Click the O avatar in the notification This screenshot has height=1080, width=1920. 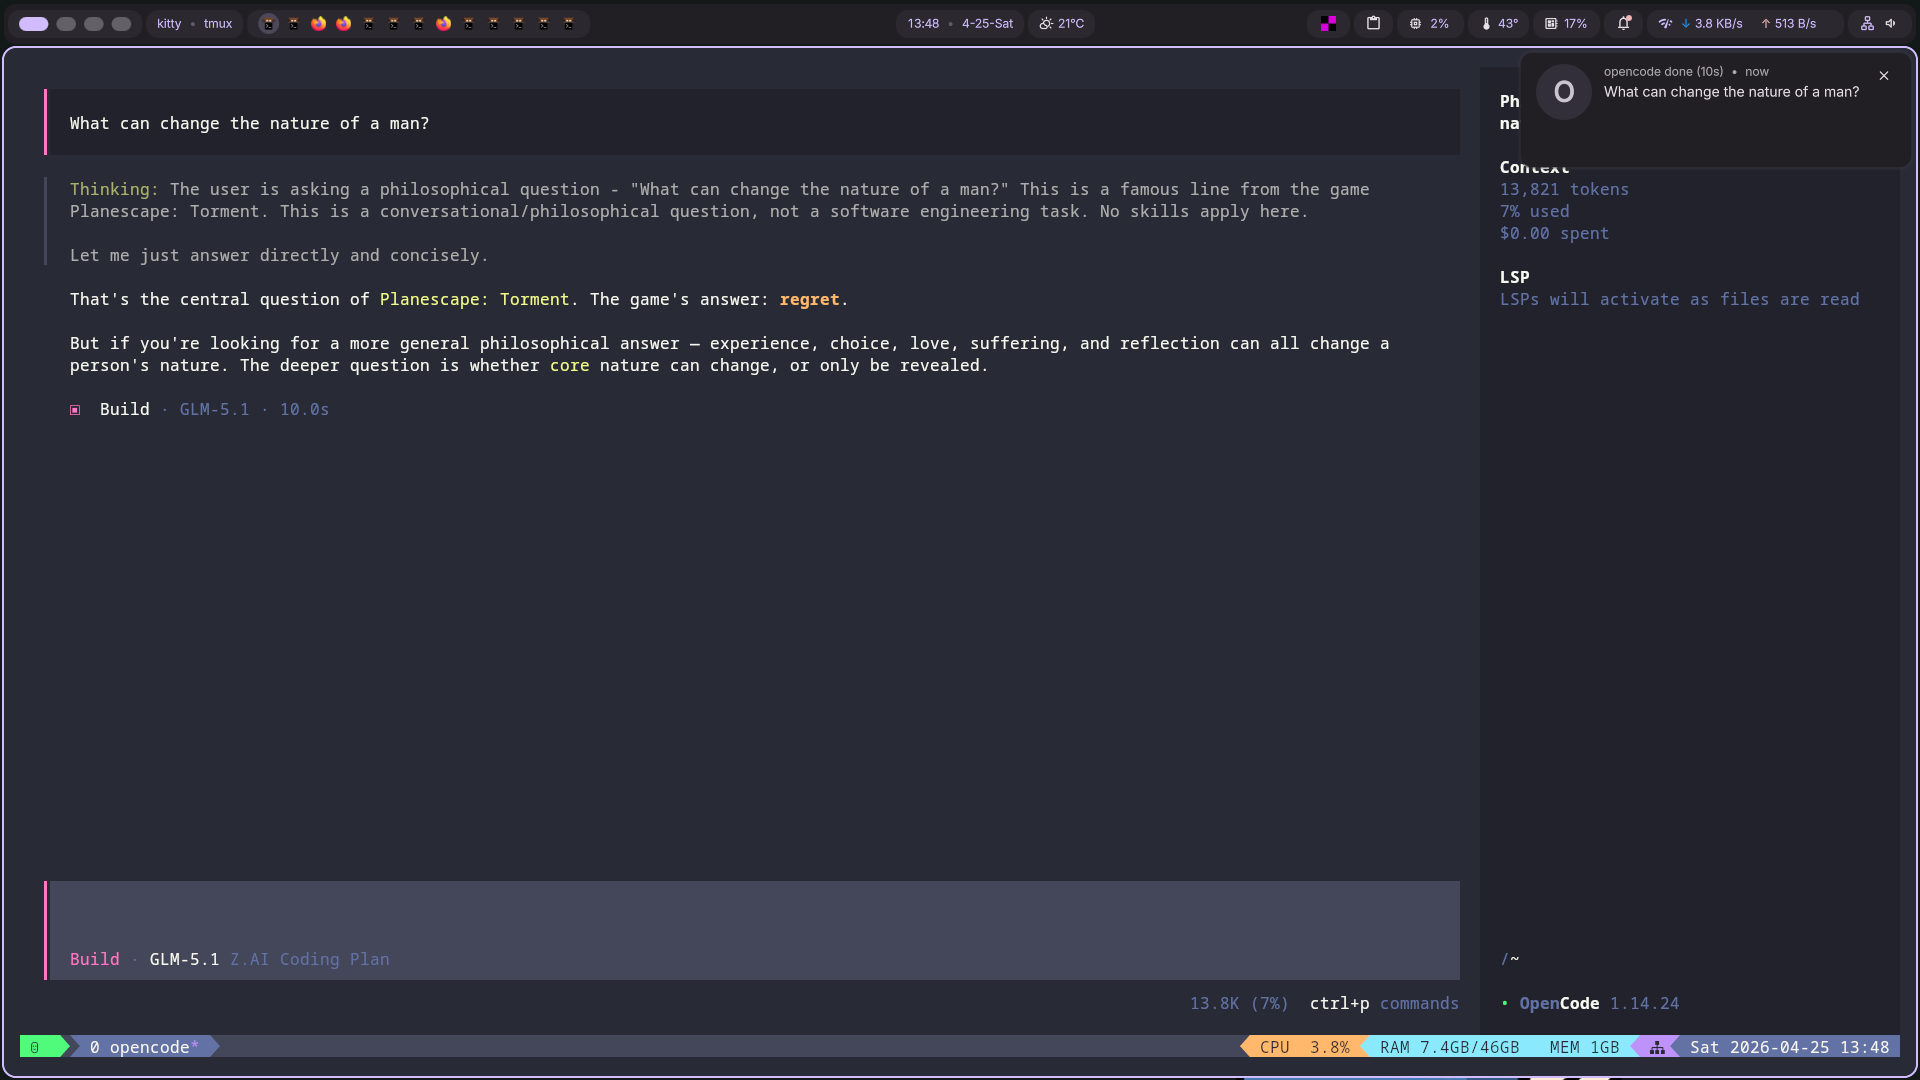click(1564, 92)
